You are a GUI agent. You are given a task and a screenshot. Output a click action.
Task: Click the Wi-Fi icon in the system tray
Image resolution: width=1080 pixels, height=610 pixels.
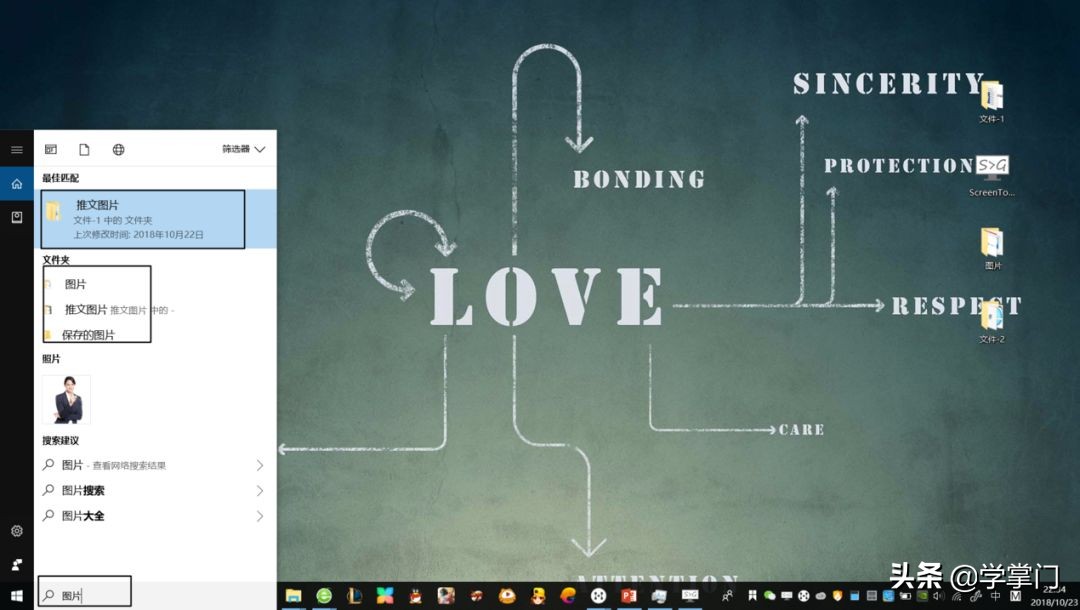tap(957, 596)
